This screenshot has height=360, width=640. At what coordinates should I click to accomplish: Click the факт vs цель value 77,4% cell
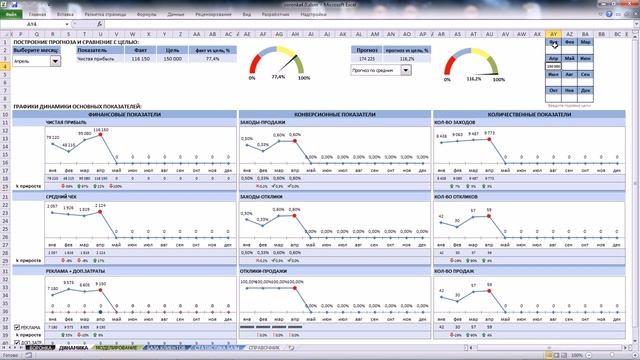[x=213, y=59]
